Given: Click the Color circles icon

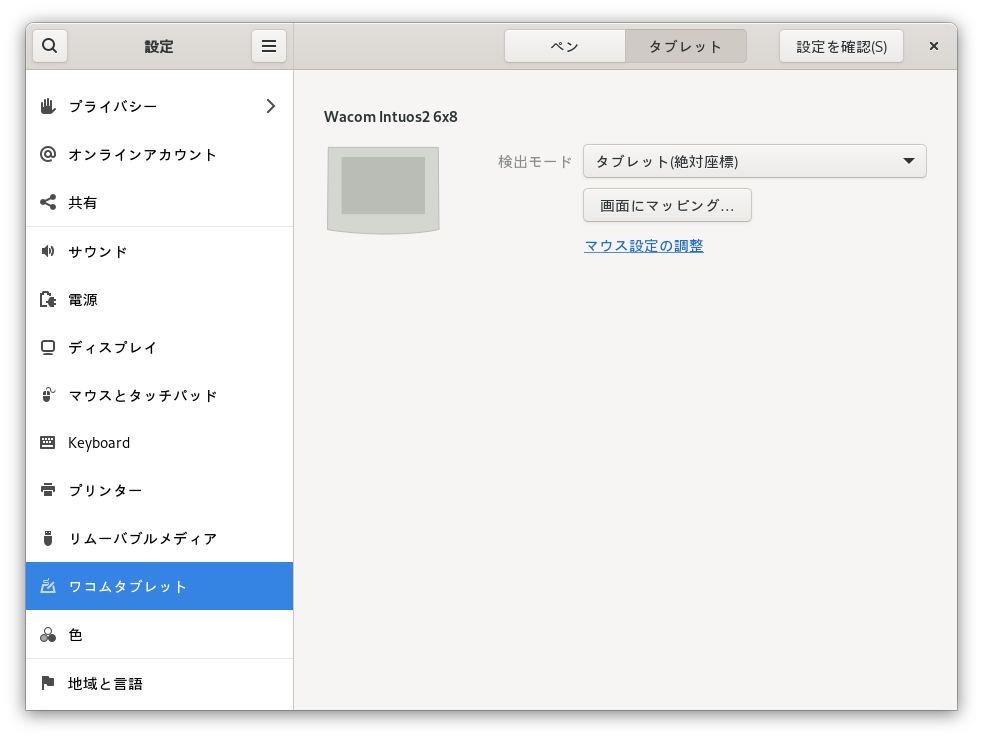Looking at the screenshot, I should pyautogui.click(x=48, y=635).
